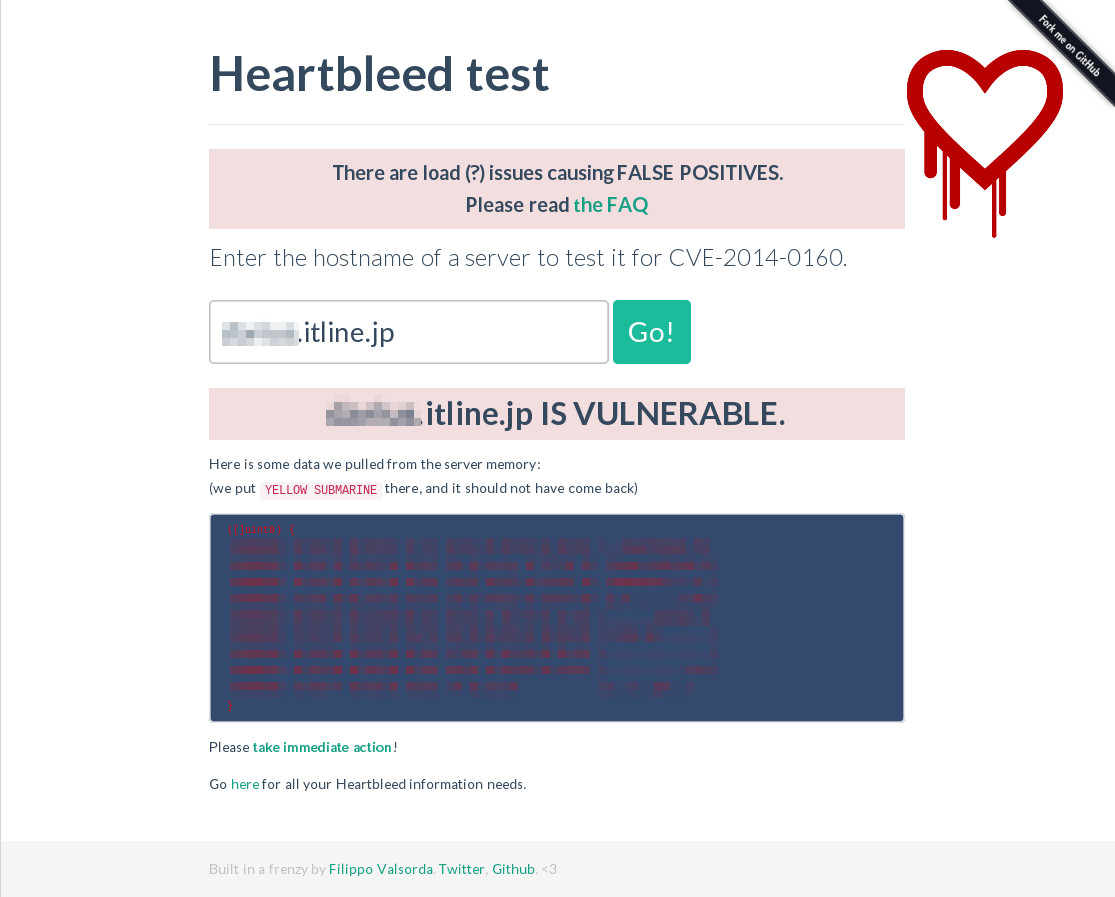Image resolution: width=1115 pixels, height=897 pixels.
Task: Focus the hostname input field
Action: pos(408,332)
